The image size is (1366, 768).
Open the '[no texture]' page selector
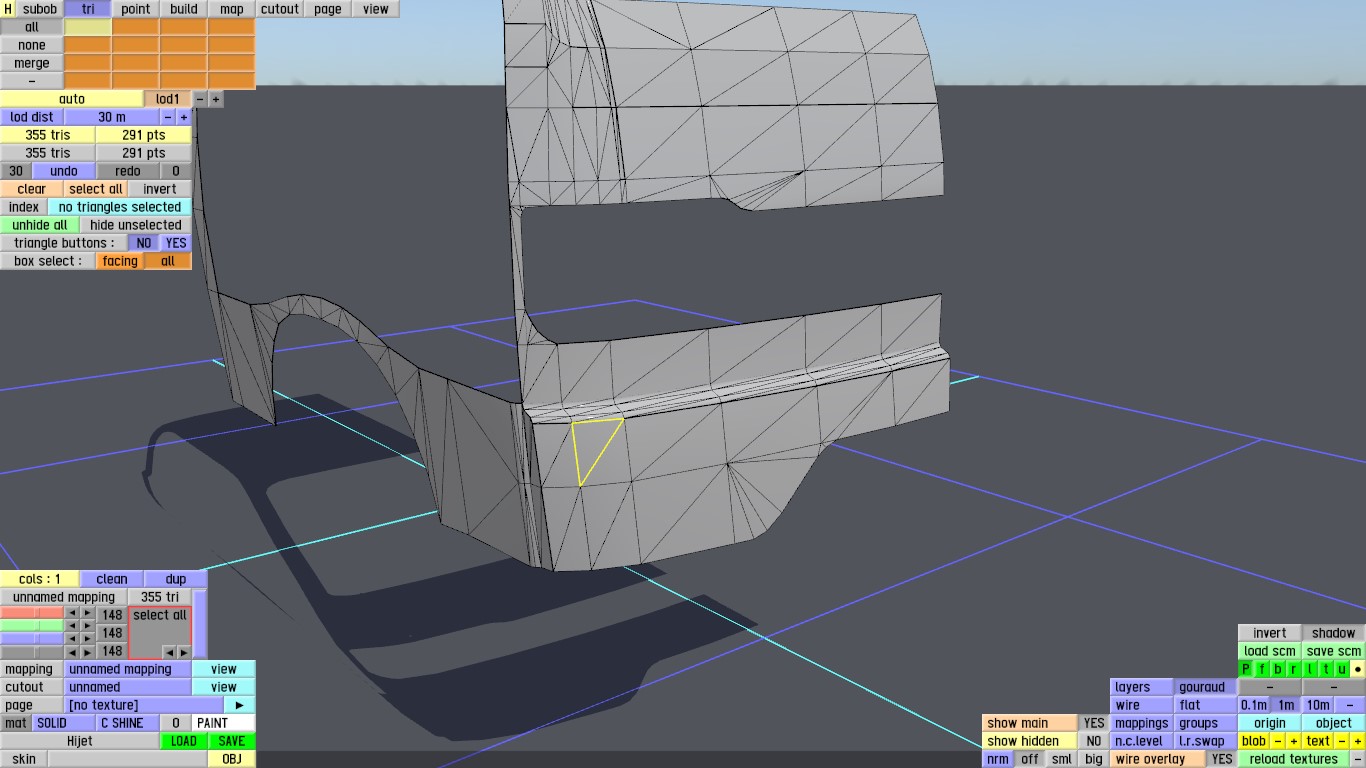point(144,705)
